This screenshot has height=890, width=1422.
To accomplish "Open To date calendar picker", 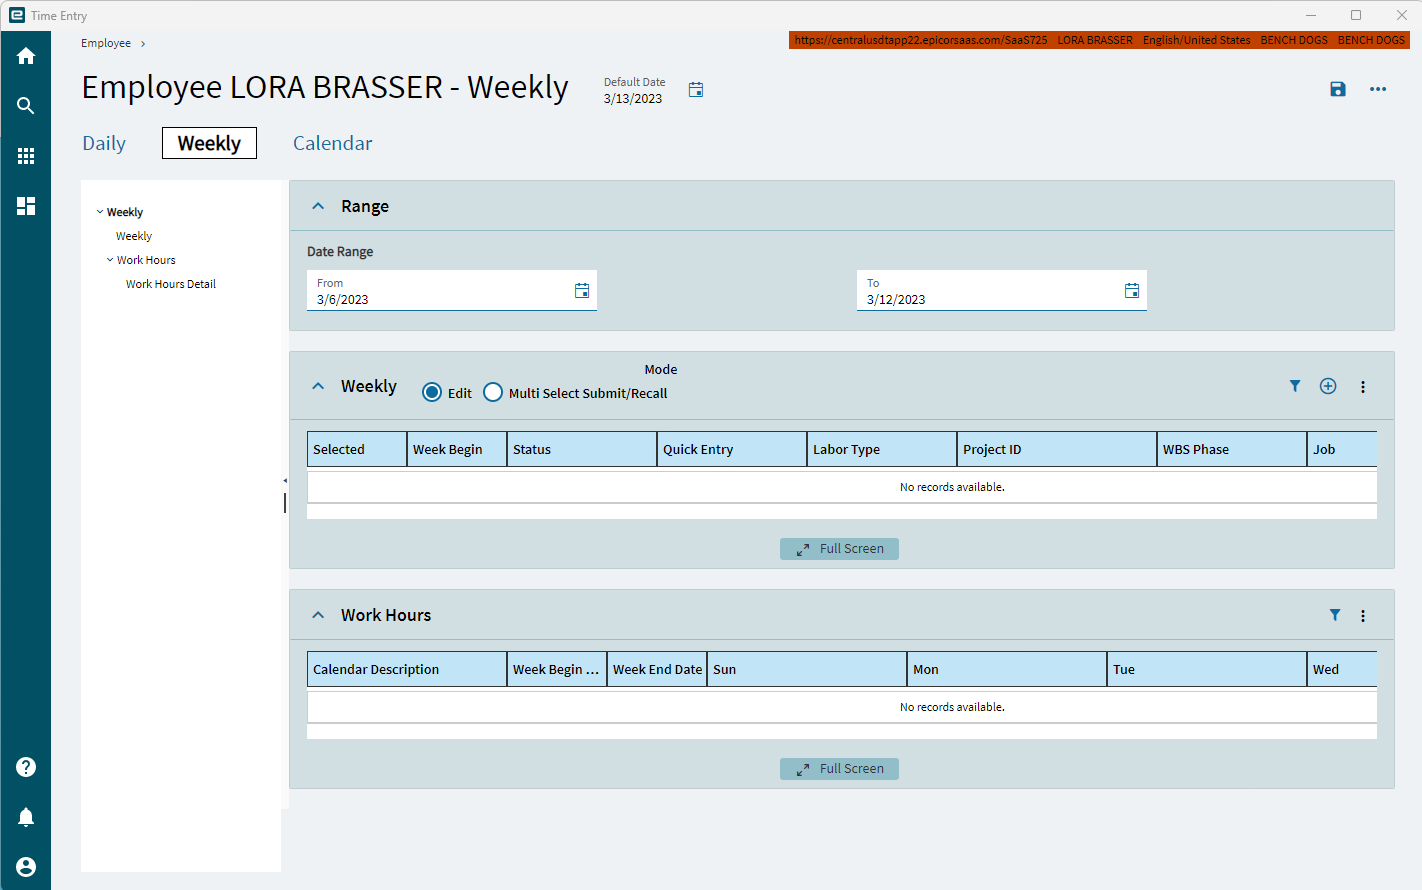I will click(x=1132, y=291).
